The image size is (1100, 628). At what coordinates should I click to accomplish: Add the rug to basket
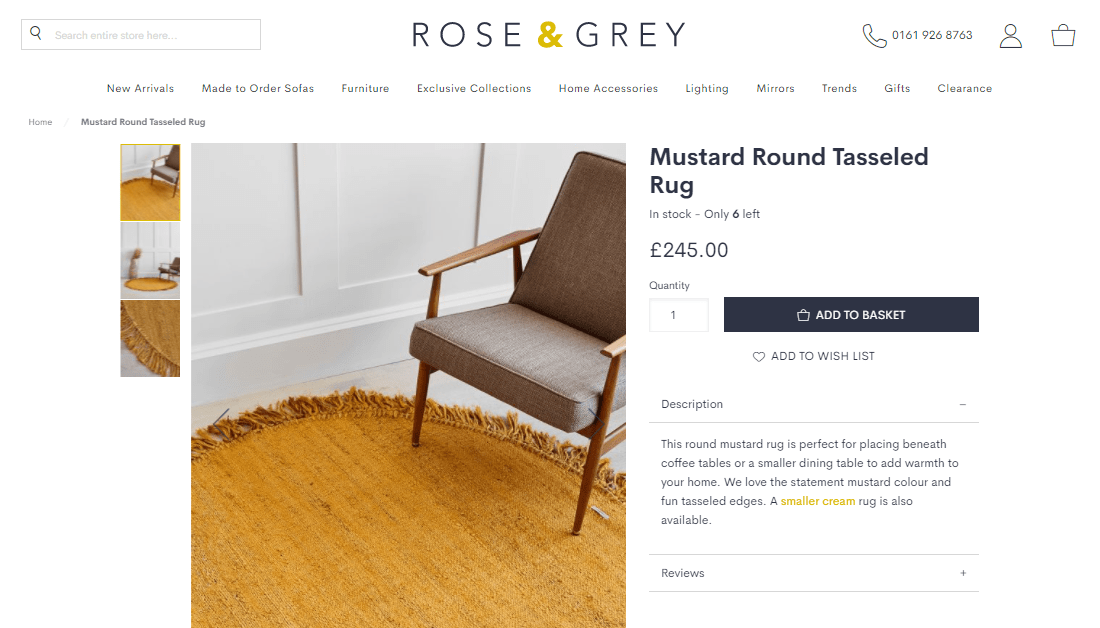click(851, 314)
